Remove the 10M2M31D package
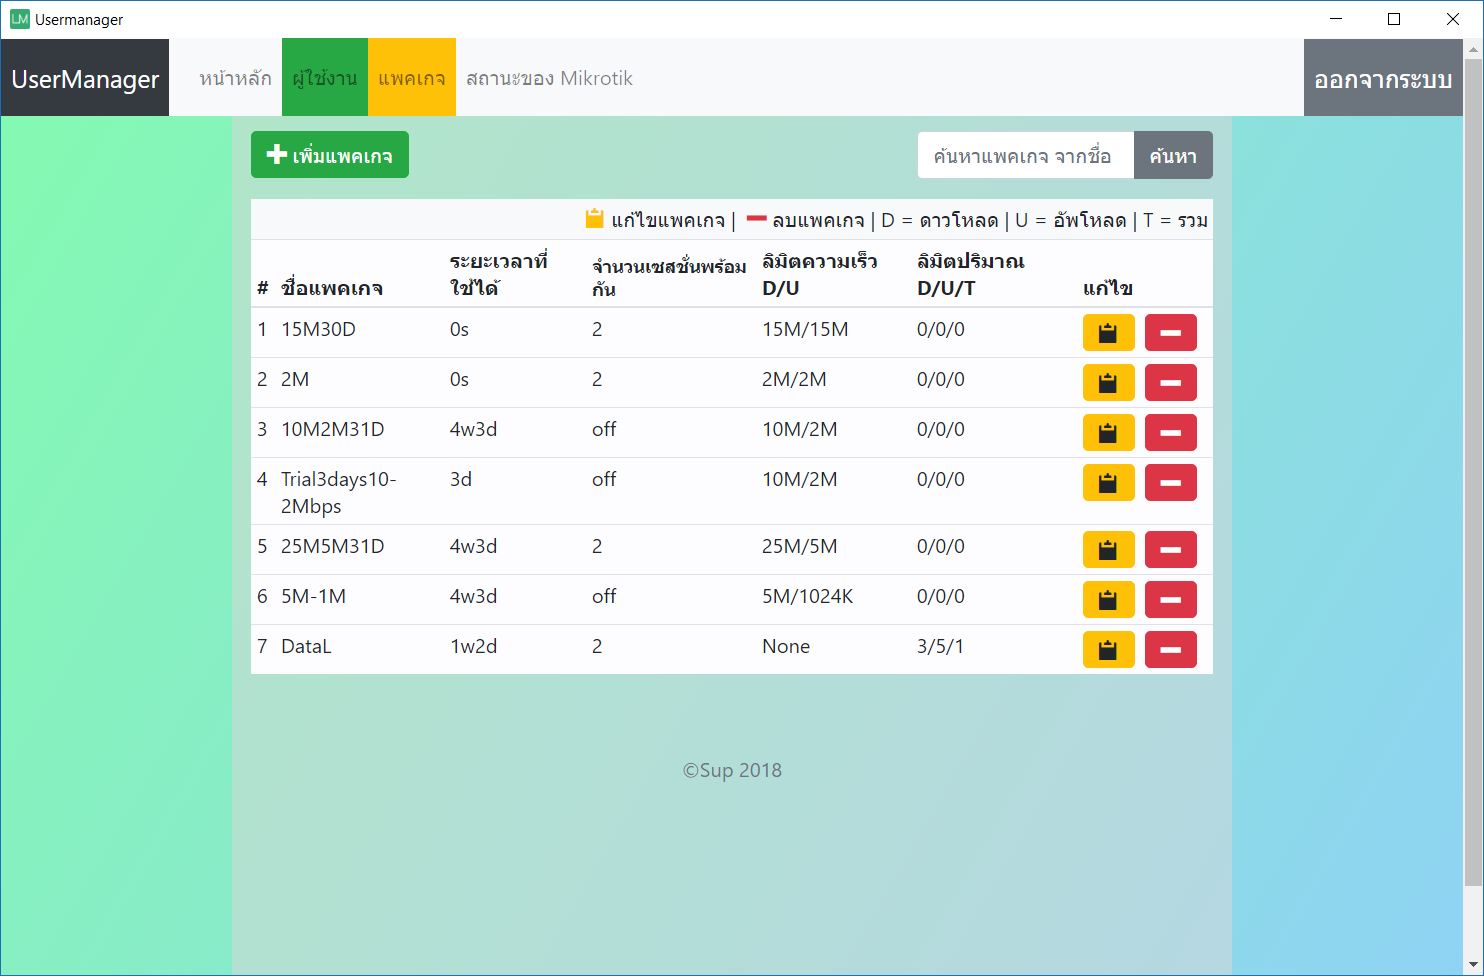 click(x=1170, y=433)
